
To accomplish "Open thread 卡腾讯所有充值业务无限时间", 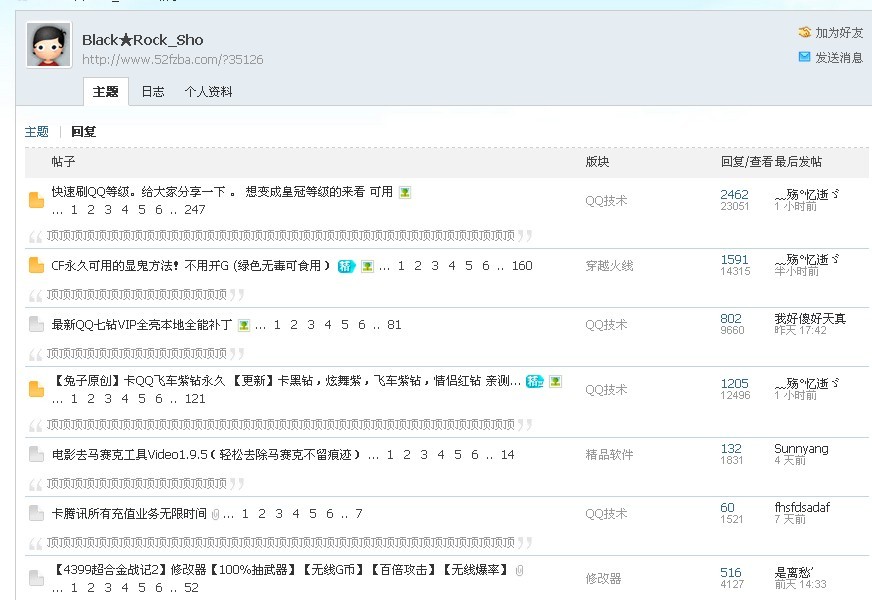I will pyautogui.click(x=129, y=514).
